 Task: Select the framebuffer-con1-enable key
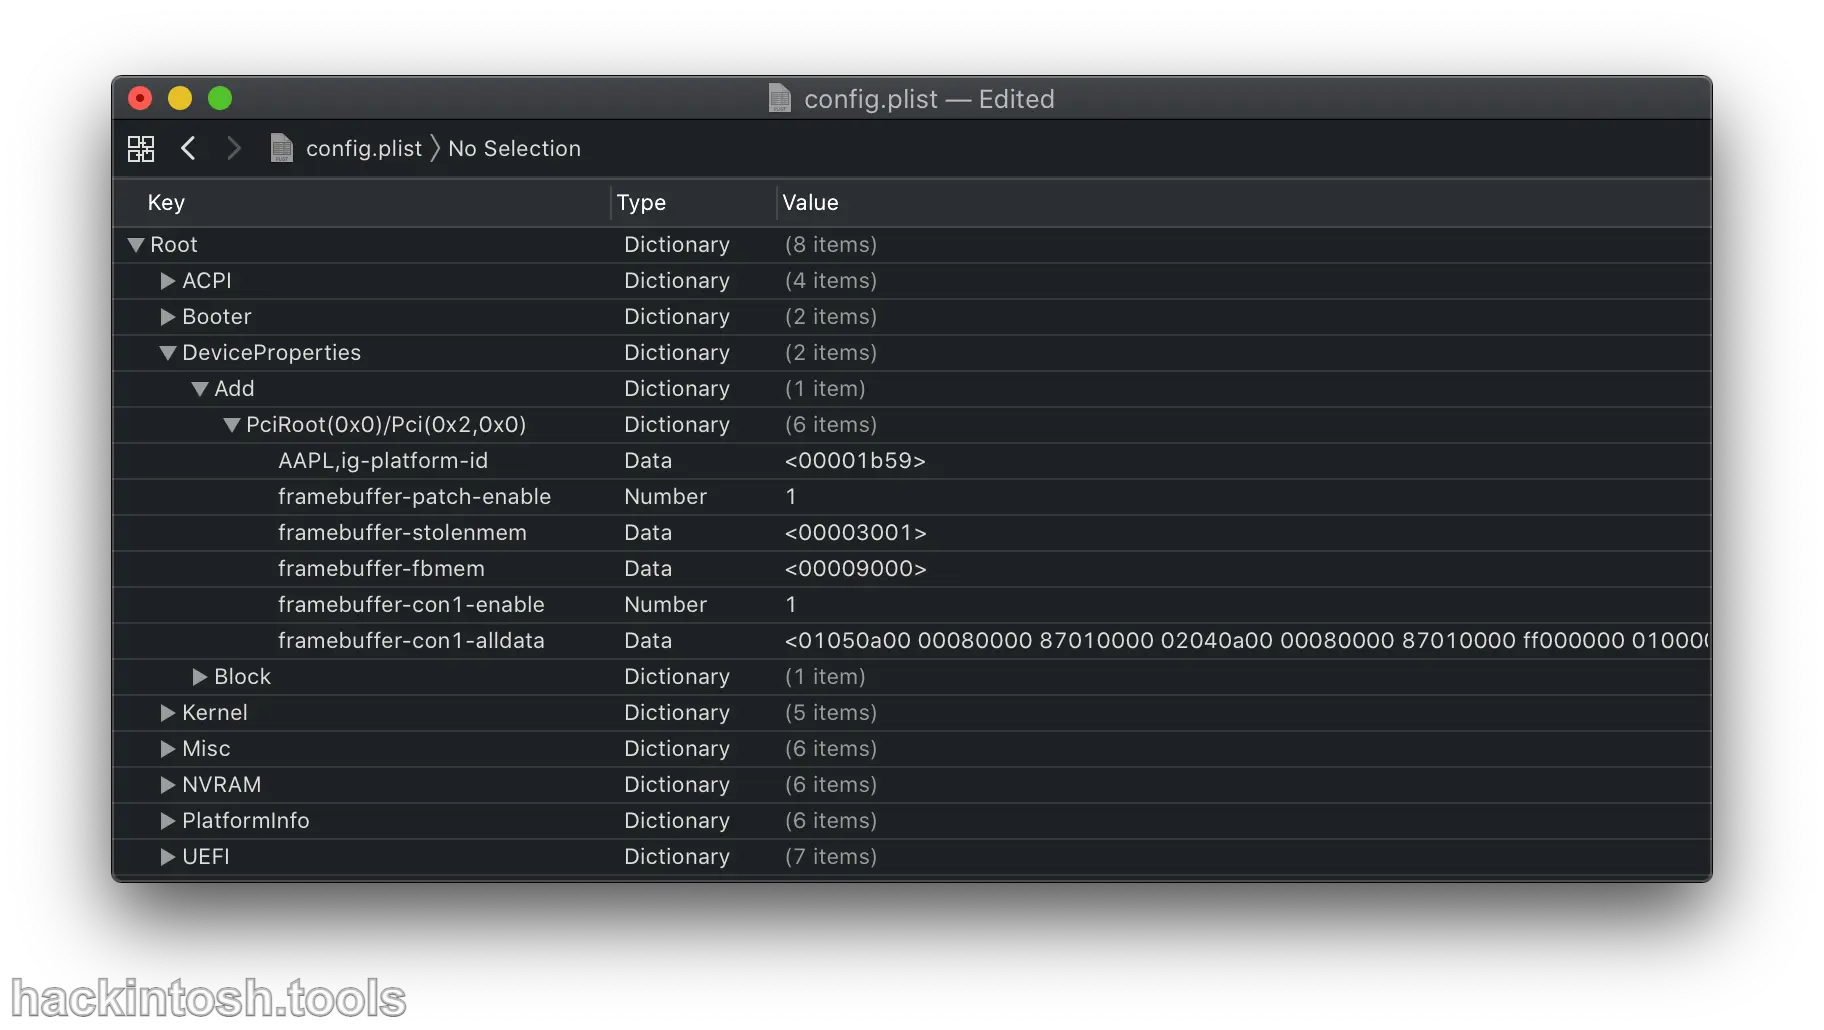click(411, 605)
